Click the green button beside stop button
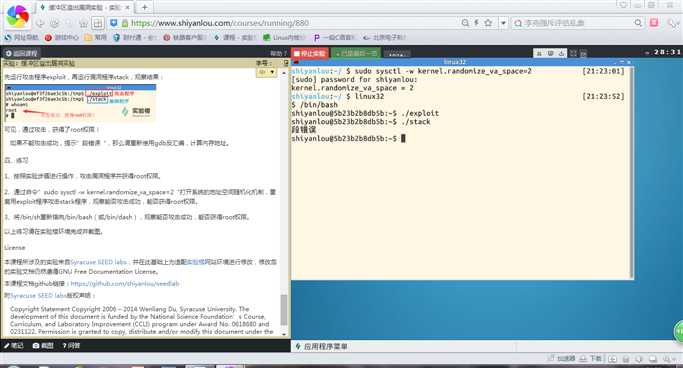 tap(356, 53)
